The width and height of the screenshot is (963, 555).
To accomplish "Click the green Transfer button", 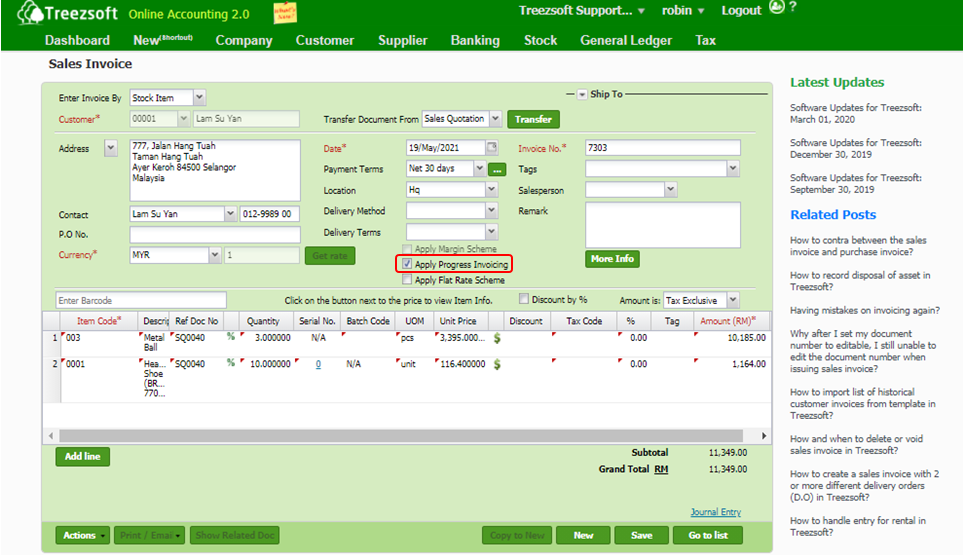I will click(x=533, y=119).
